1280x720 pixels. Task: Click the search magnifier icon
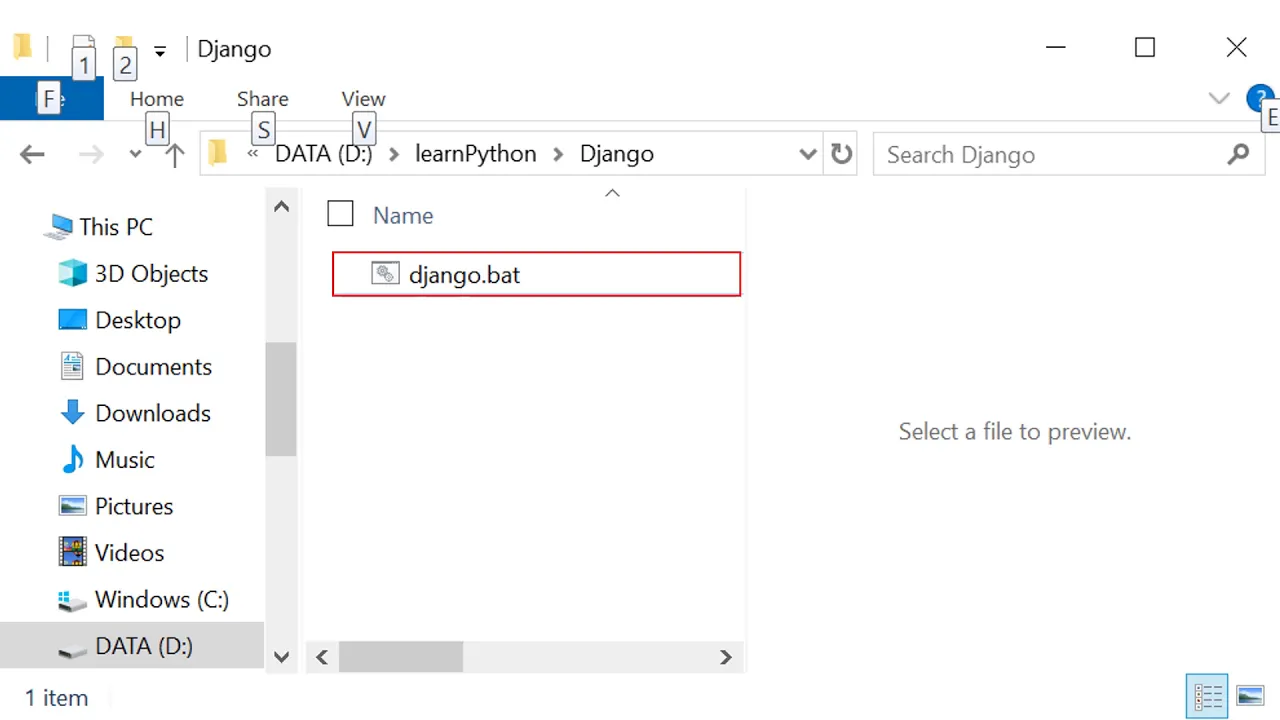[1238, 154]
